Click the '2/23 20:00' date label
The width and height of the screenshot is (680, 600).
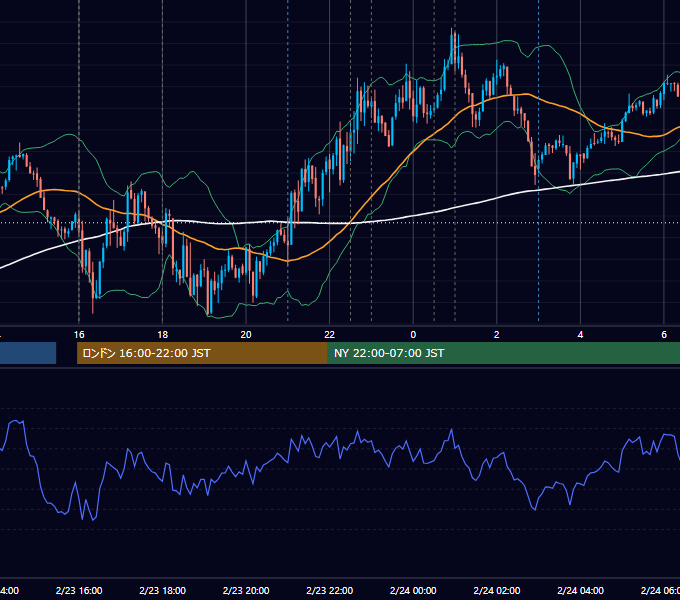[246, 590]
